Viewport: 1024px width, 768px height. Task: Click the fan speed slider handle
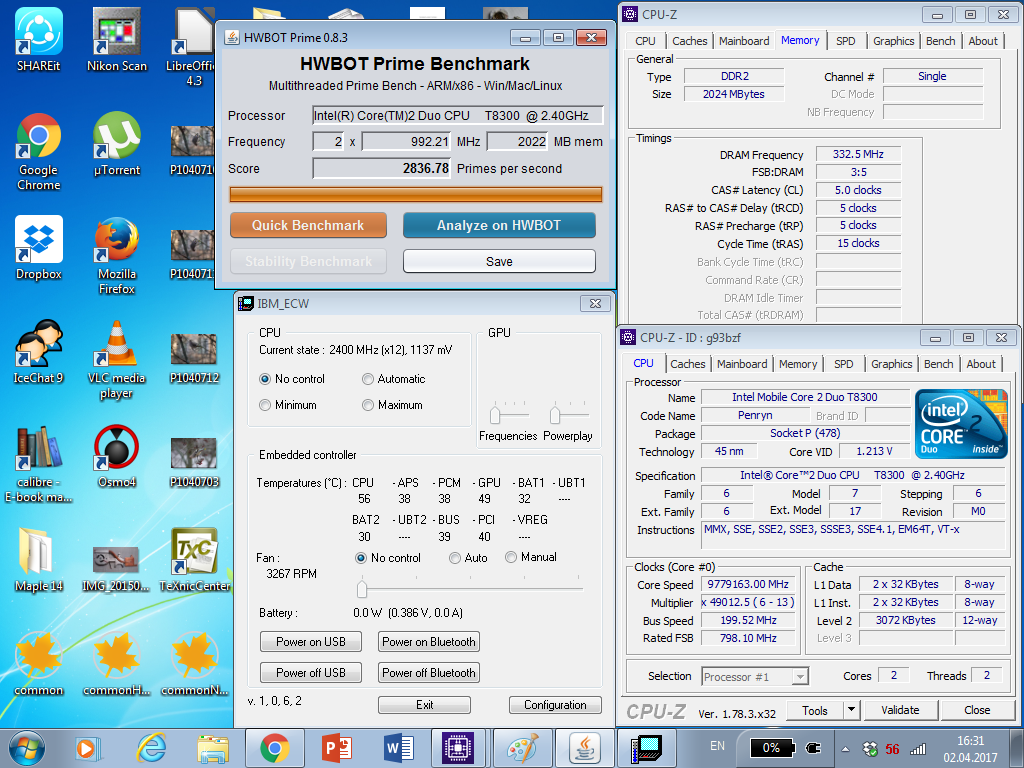click(362, 589)
